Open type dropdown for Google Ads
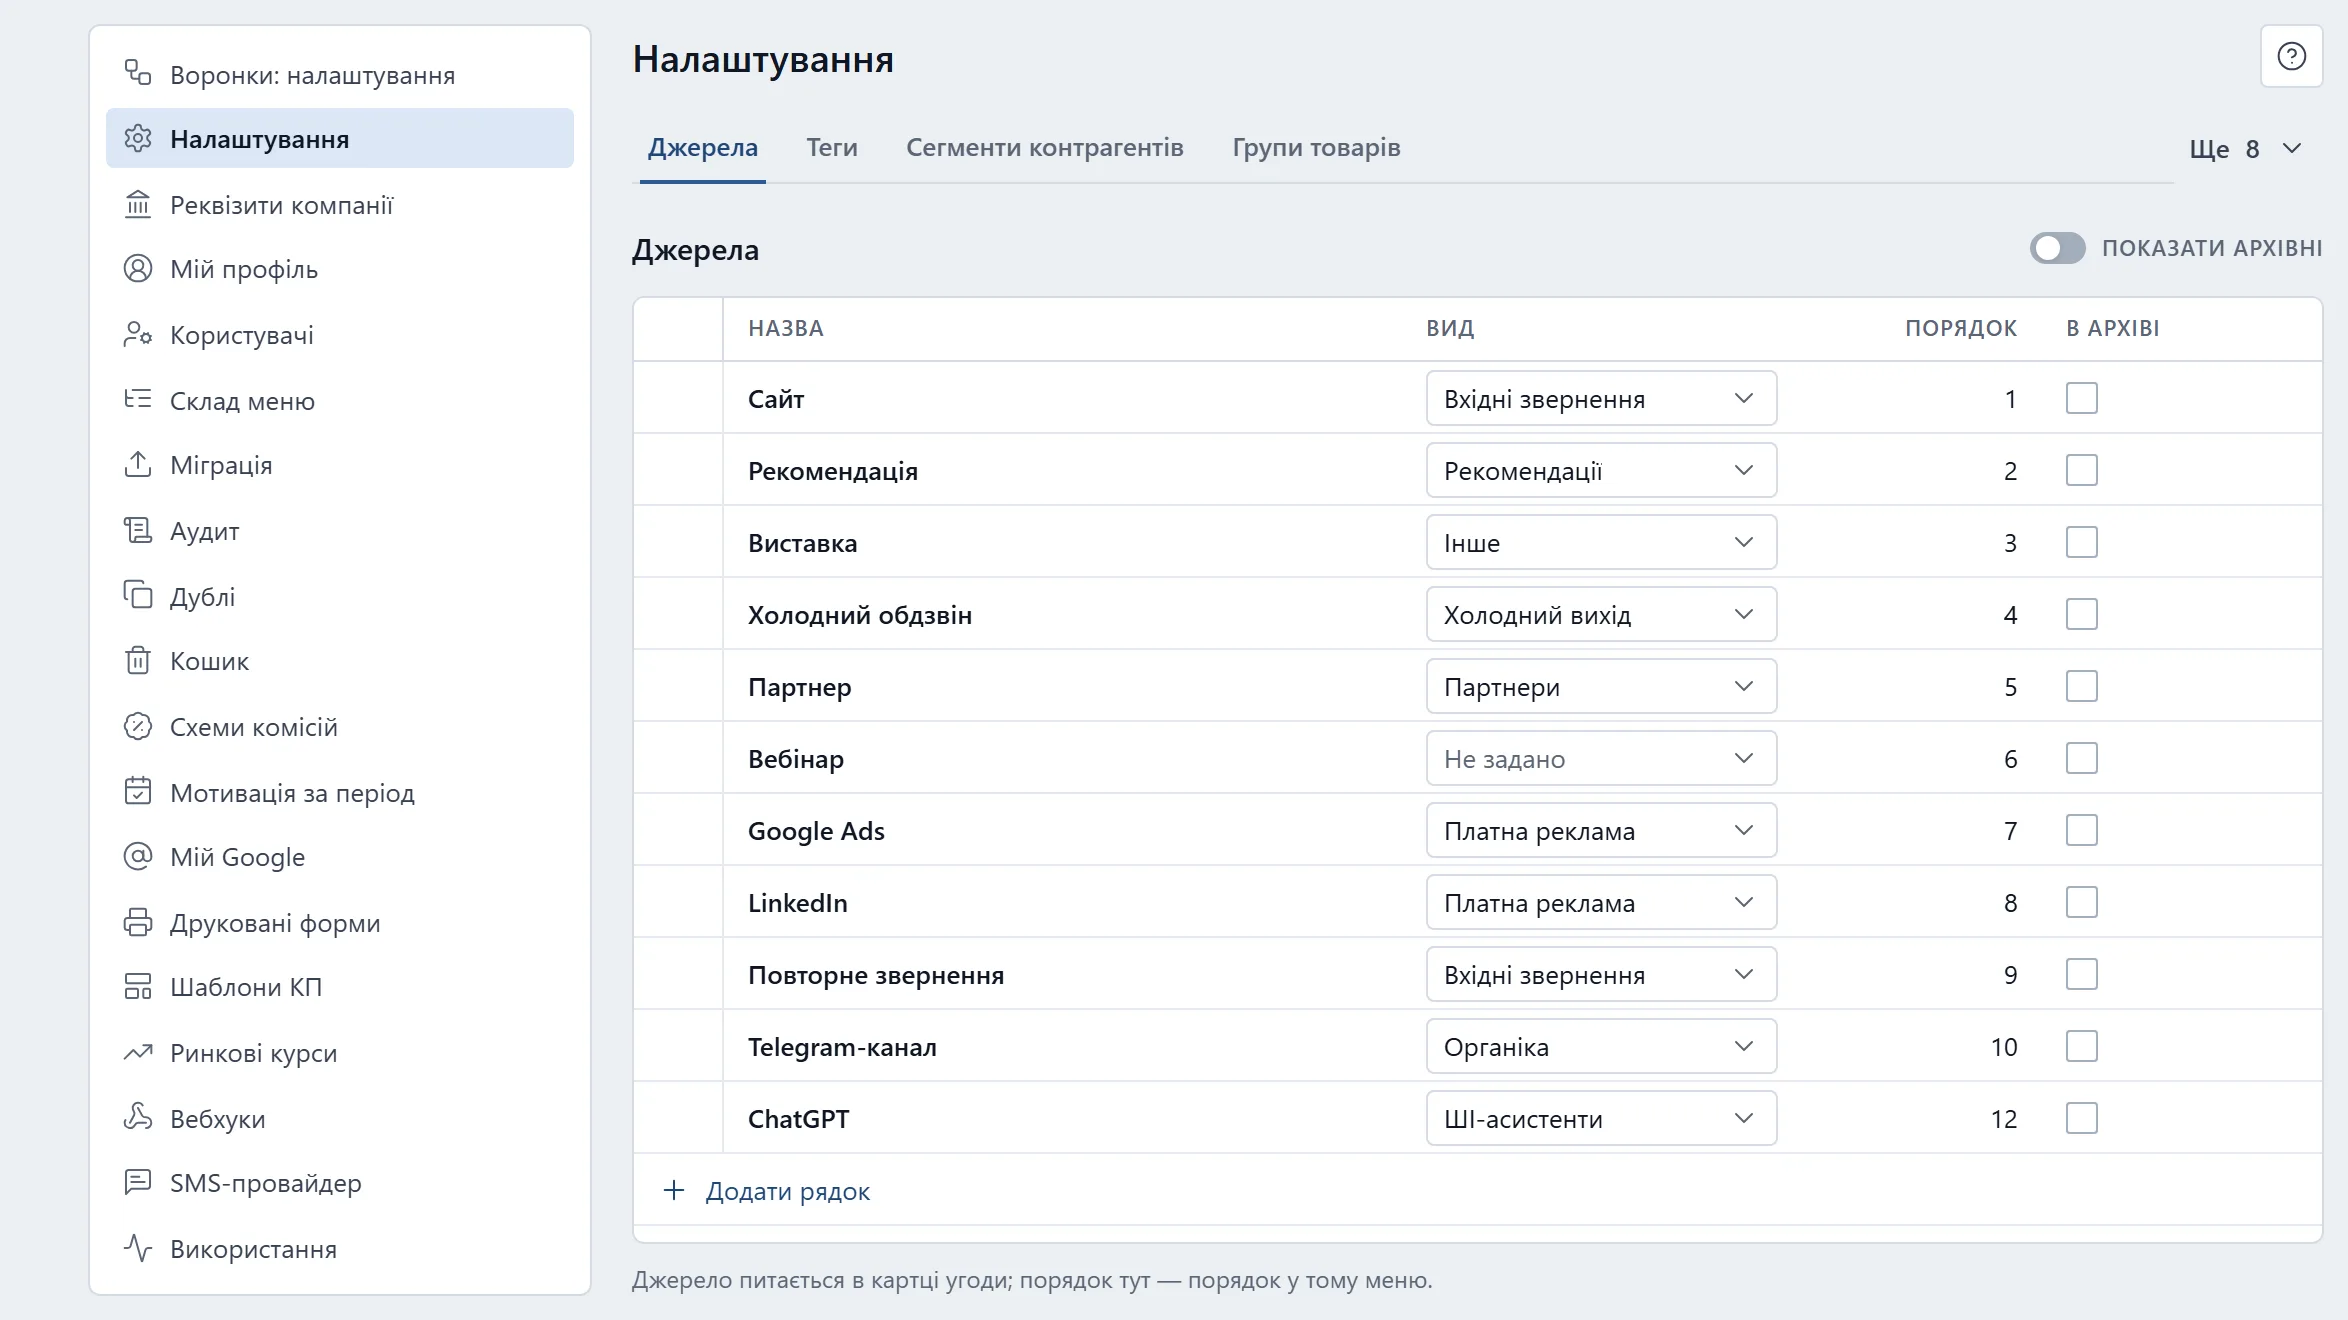The height and width of the screenshot is (1320, 2348). 1601,830
